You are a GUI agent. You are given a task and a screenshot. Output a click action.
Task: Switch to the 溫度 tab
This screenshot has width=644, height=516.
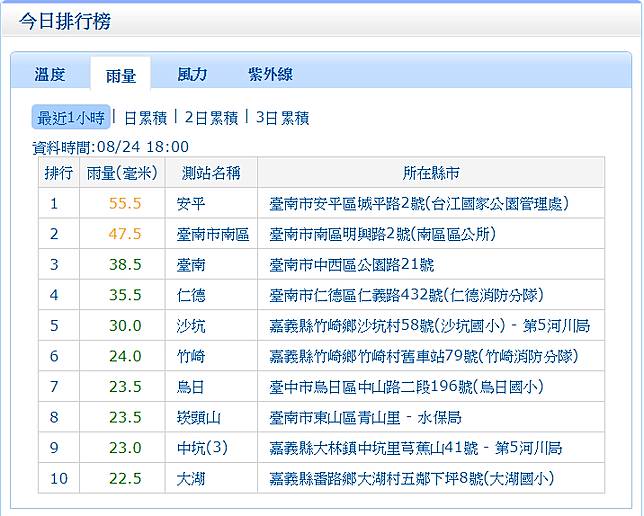(x=50, y=75)
